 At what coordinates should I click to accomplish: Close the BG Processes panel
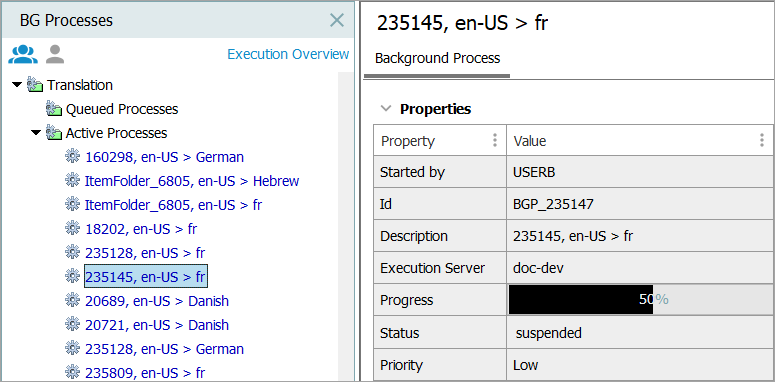point(337,20)
